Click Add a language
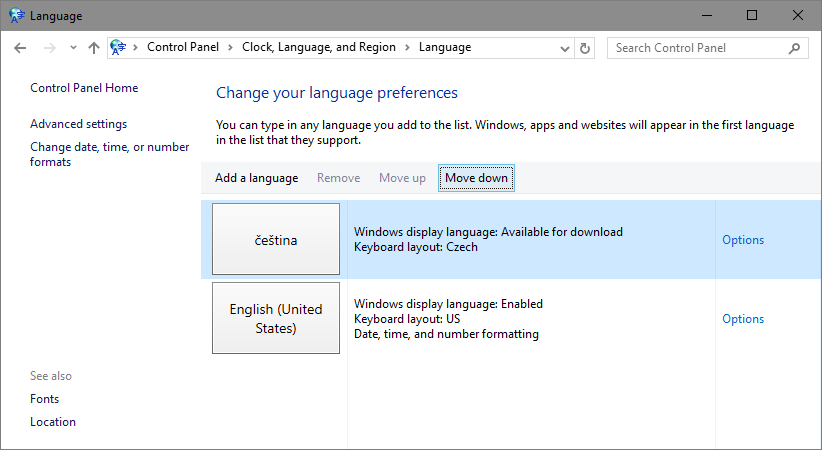 (256, 178)
